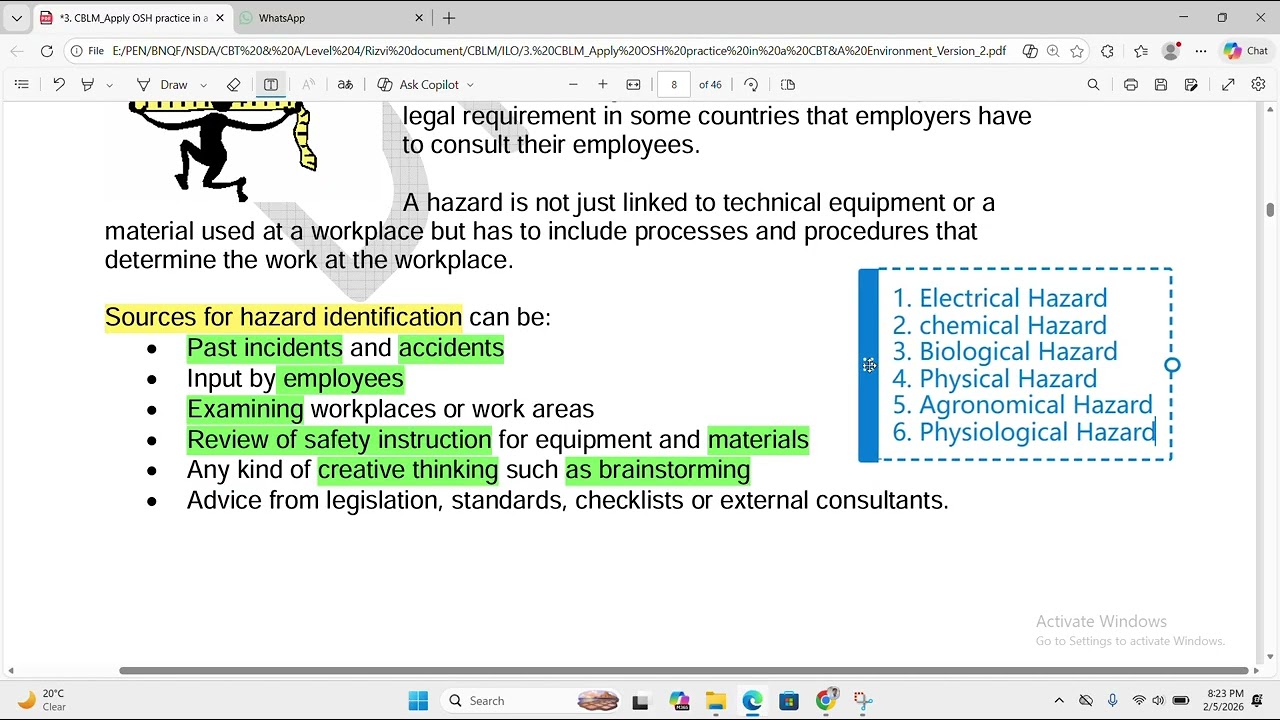
Task: Click the horizontal scrollbar at the bottom
Action: (x=683, y=671)
